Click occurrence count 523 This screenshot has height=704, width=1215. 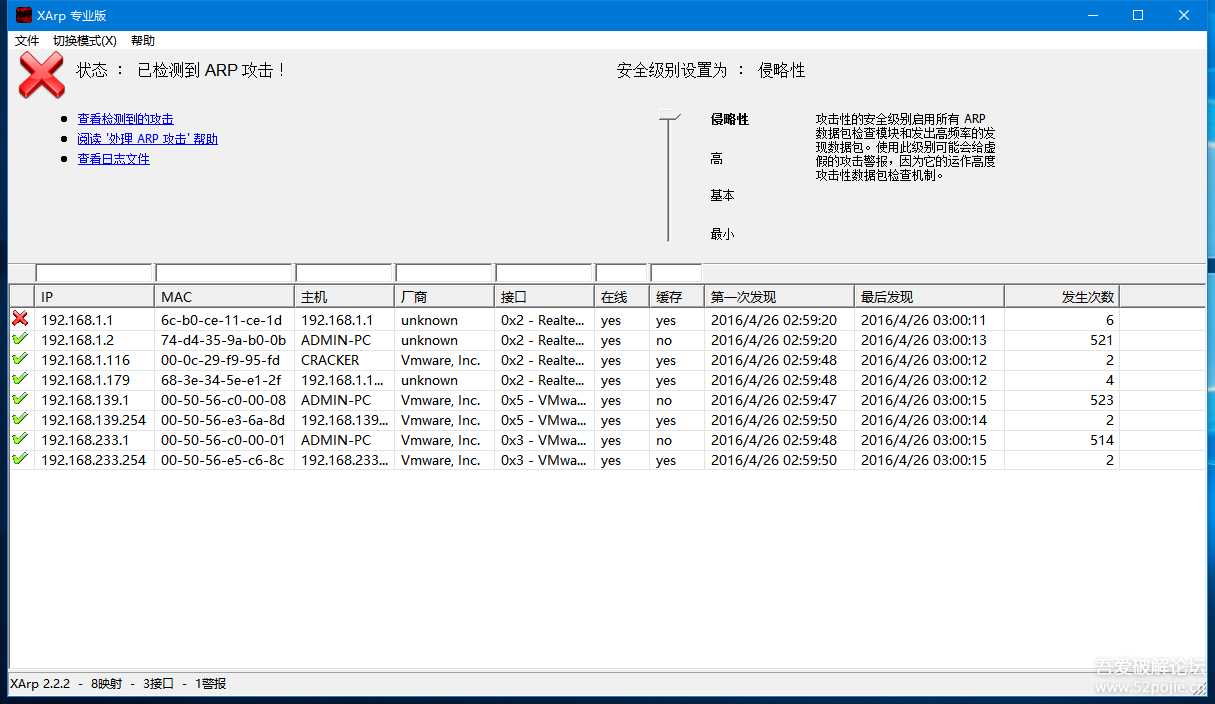click(x=1102, y=400)
